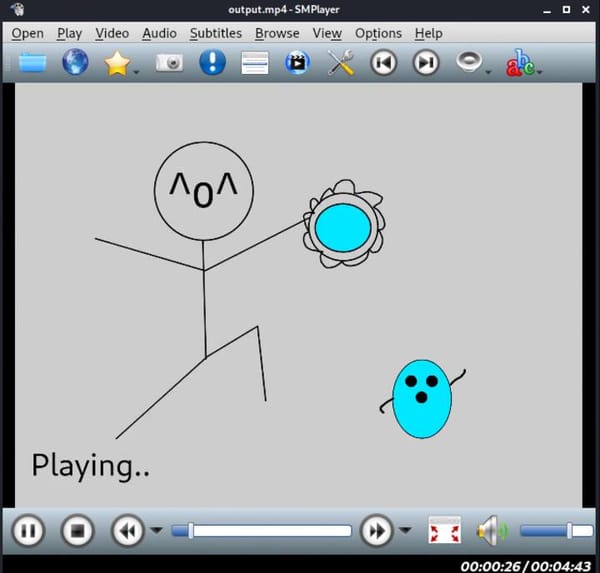The width and height of the screenshot is (600, 573).
Task: Open URL with the globe icon
Action: (75, 64)
